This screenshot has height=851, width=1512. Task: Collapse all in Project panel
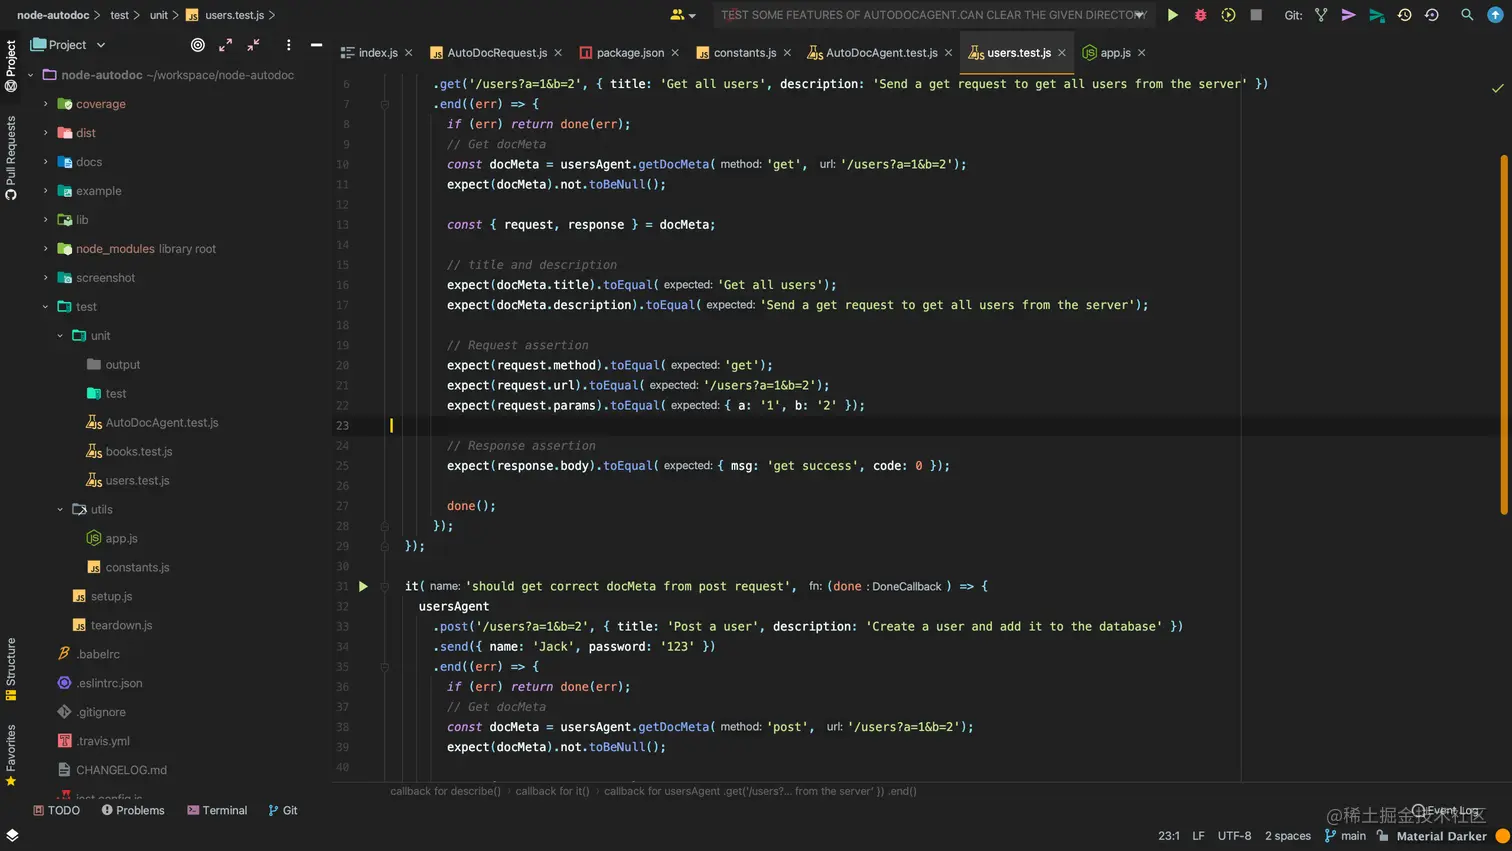(x=254, y=45)
